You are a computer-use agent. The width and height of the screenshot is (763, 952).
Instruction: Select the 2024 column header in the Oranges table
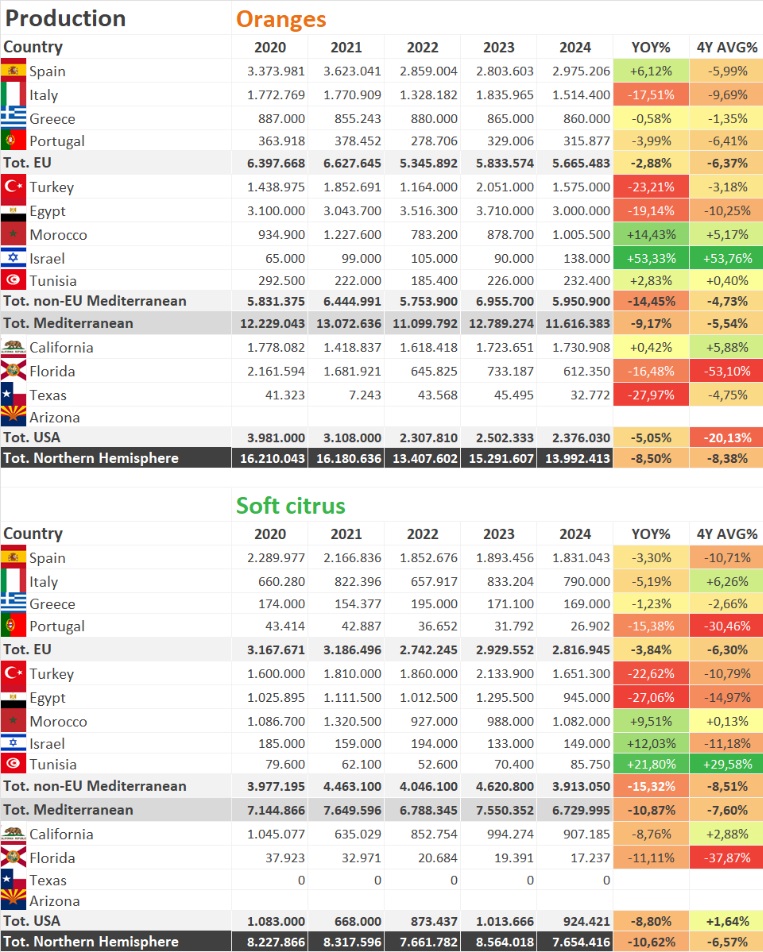pyautogui.click(x=574, y=47)
